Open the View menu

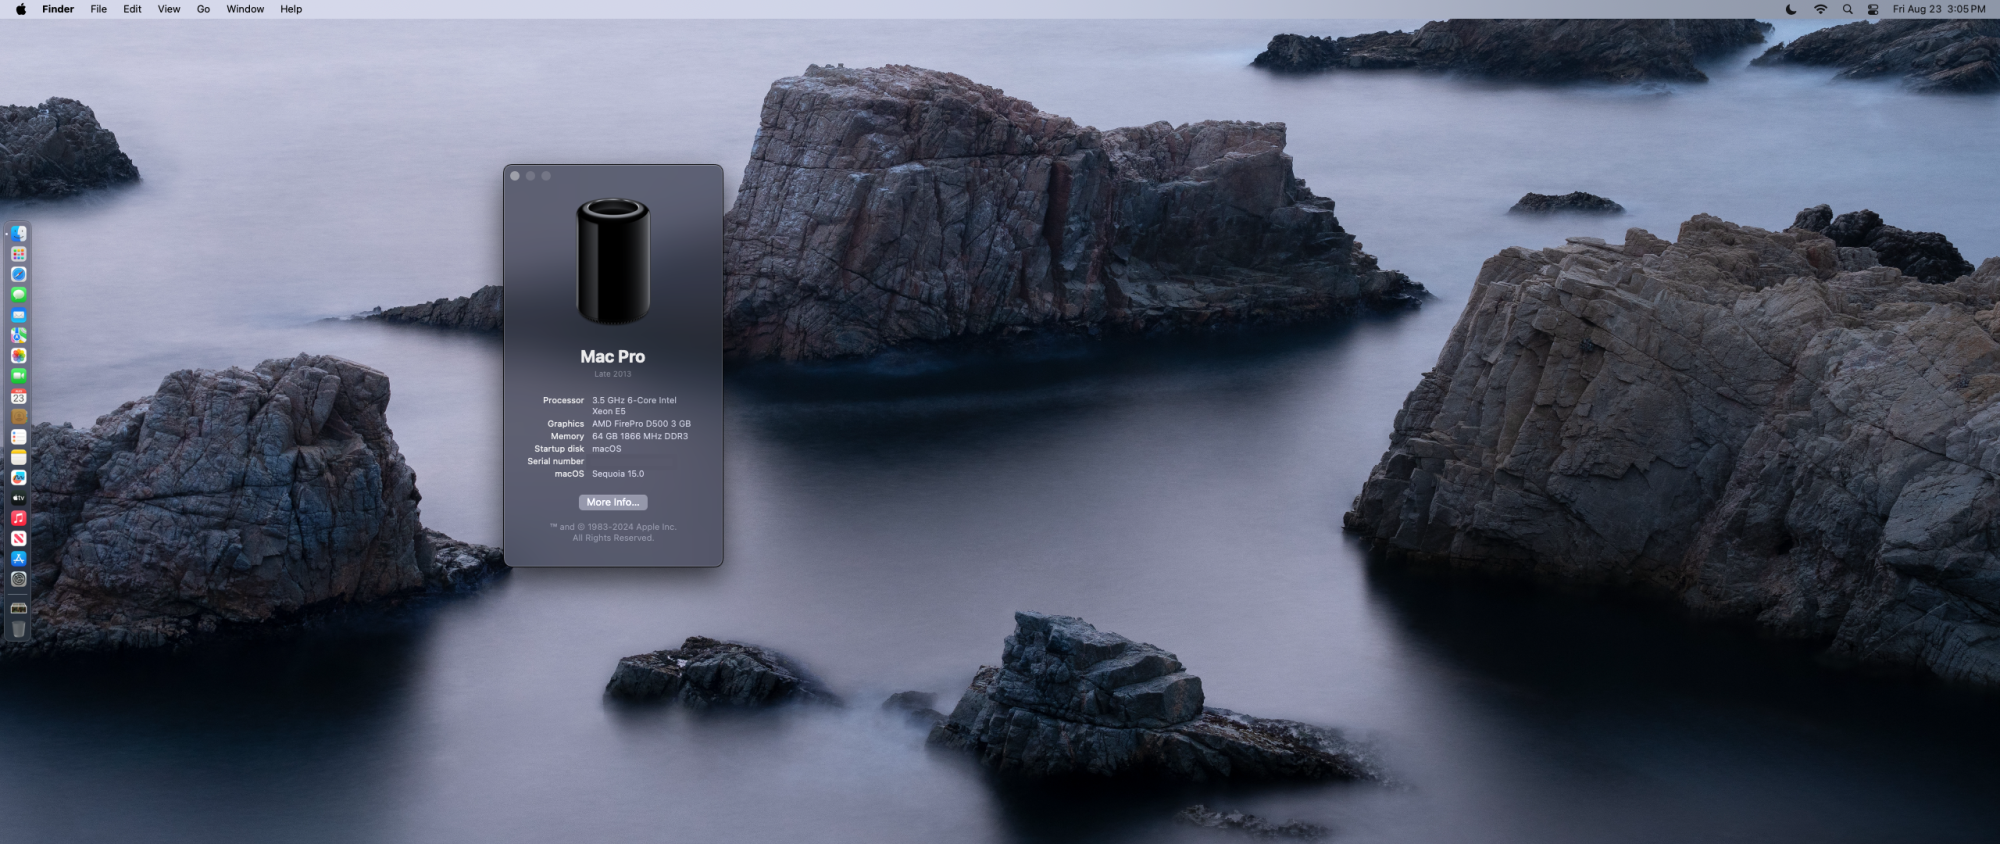point(169,9)
